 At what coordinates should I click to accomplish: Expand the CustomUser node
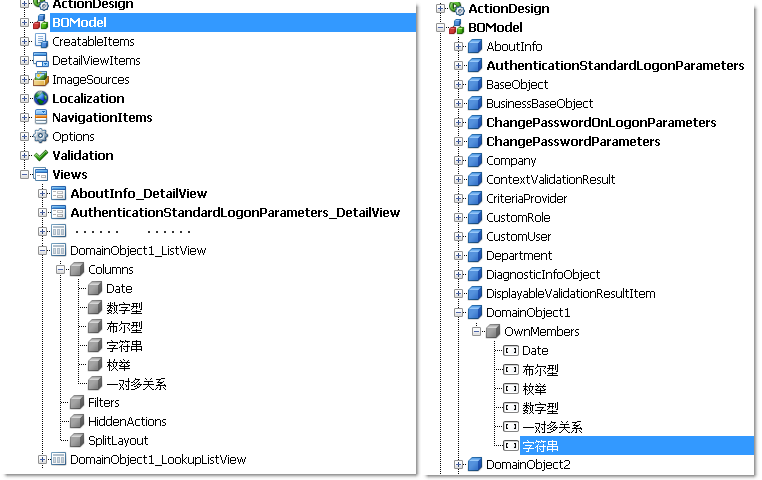point(458,237)
